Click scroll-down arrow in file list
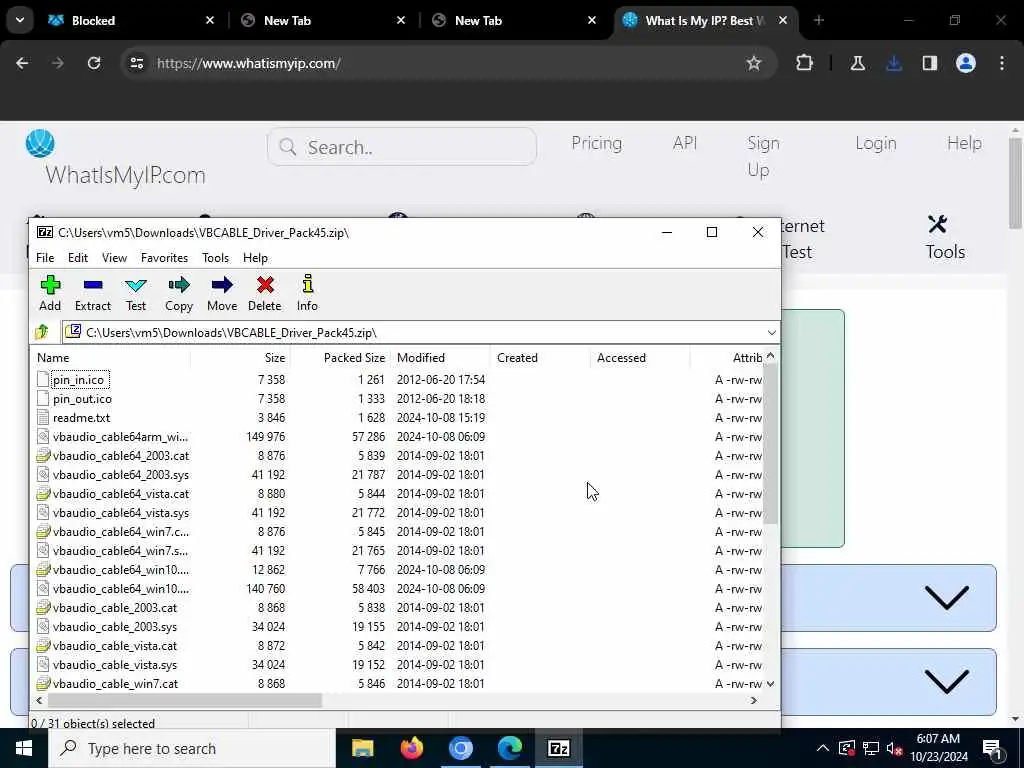This screenshot has height=768, width=1024. coord(770,684)
